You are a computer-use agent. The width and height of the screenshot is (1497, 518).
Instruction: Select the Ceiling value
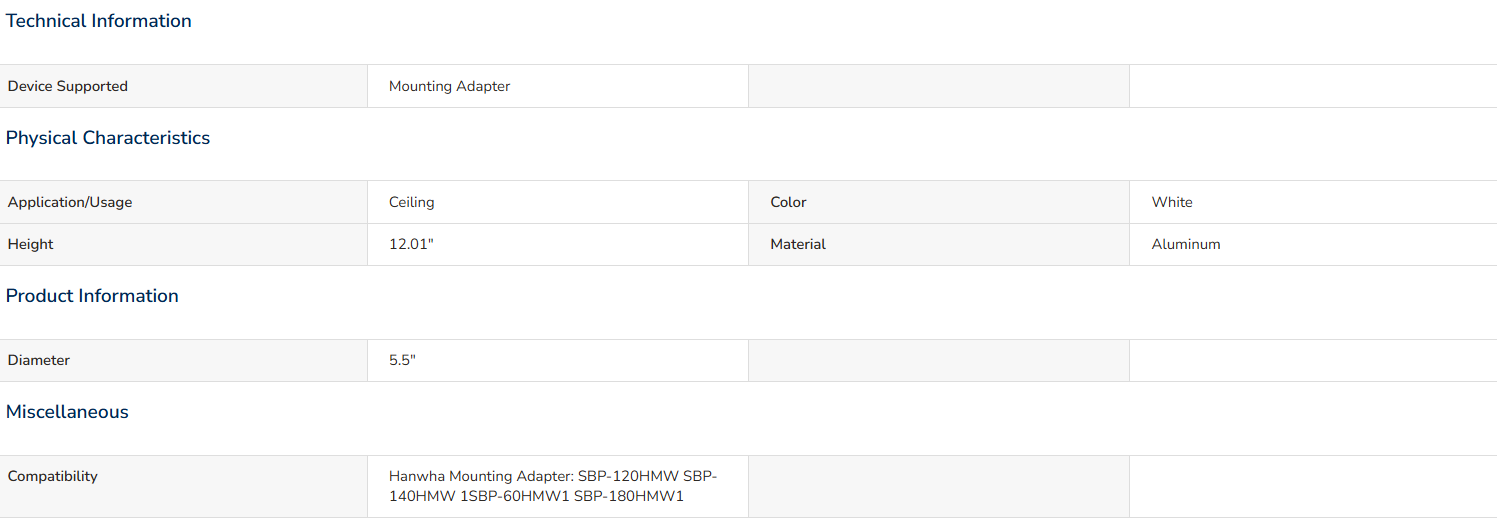click(412, 202)
